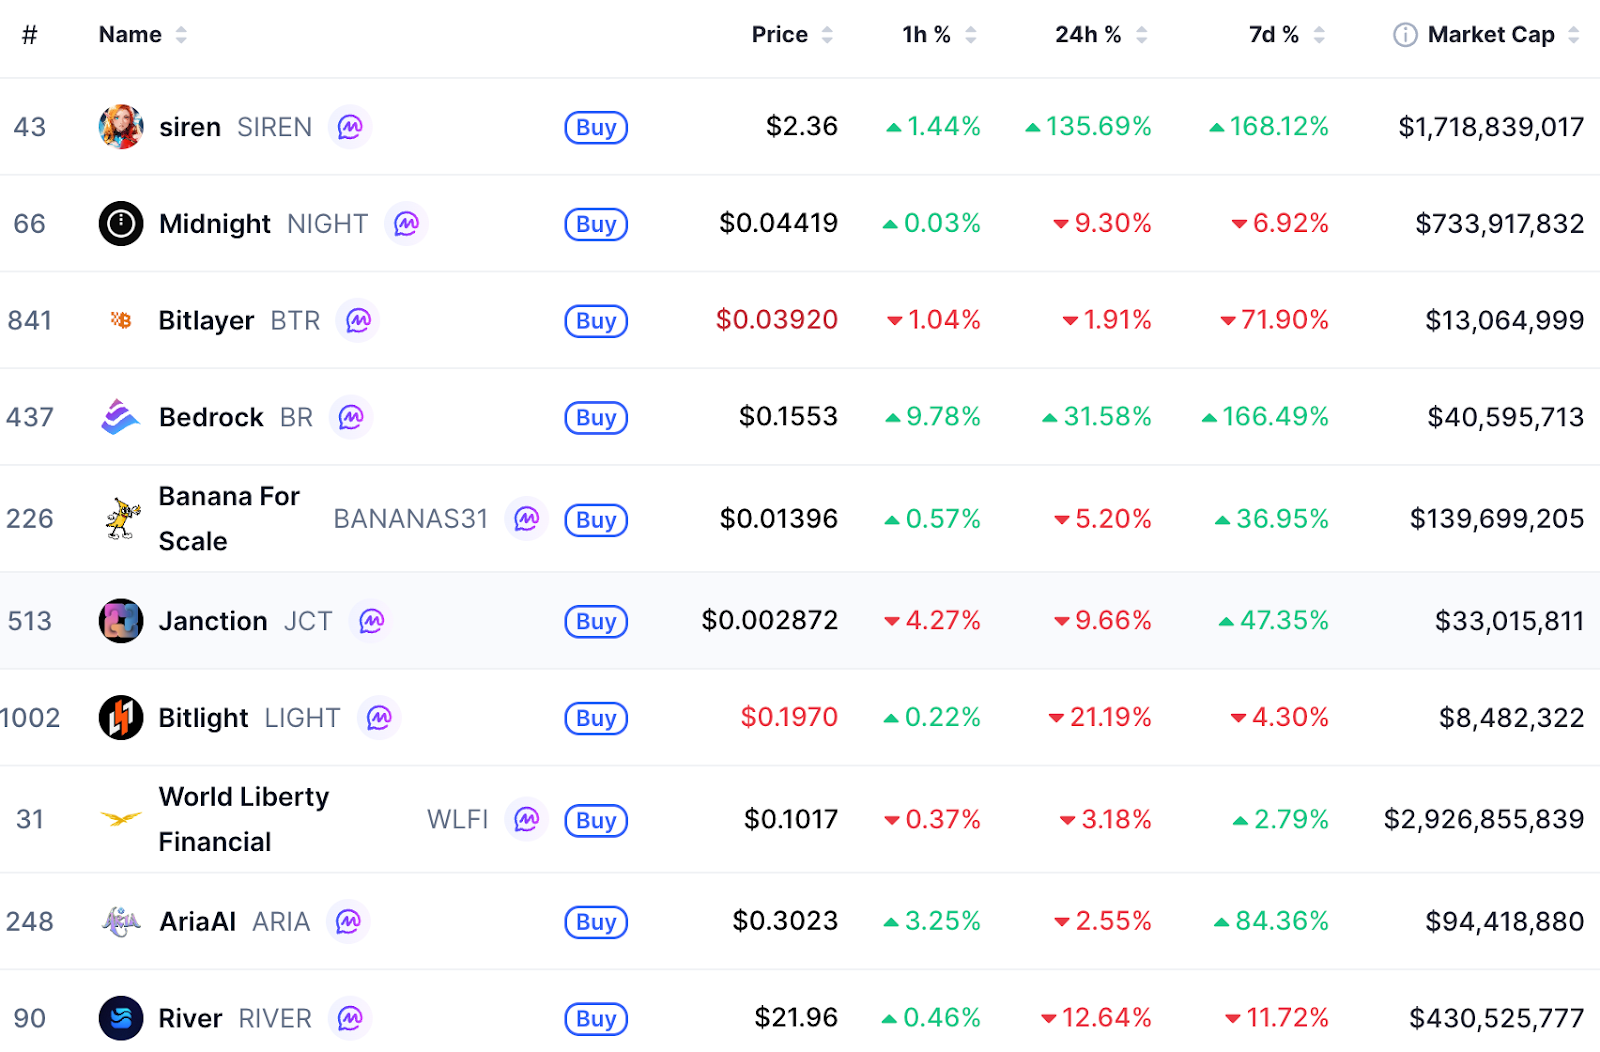Click the purple badge icon beside SIREN
Viewport: 1600px width, 1052px height.
(350, 127)
